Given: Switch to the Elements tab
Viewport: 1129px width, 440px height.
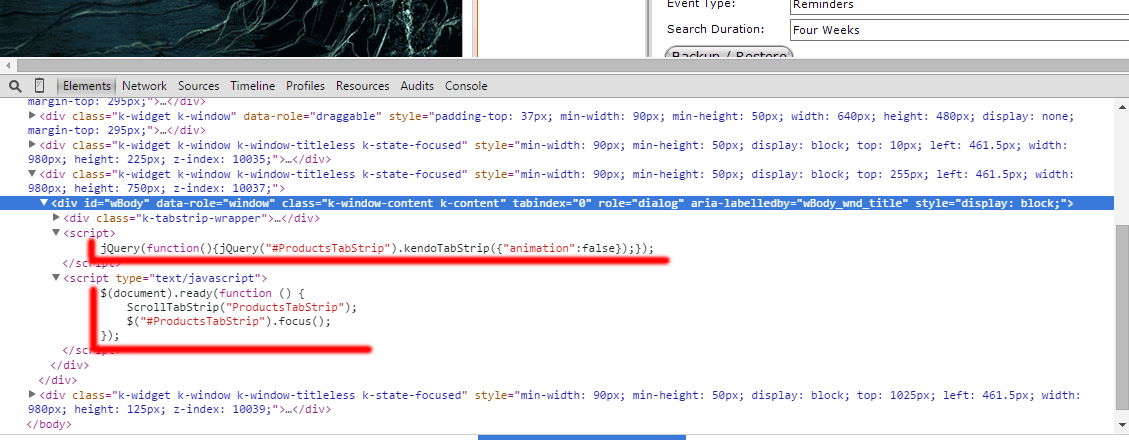Looking at the screenshot, I should tap(86, 86).
